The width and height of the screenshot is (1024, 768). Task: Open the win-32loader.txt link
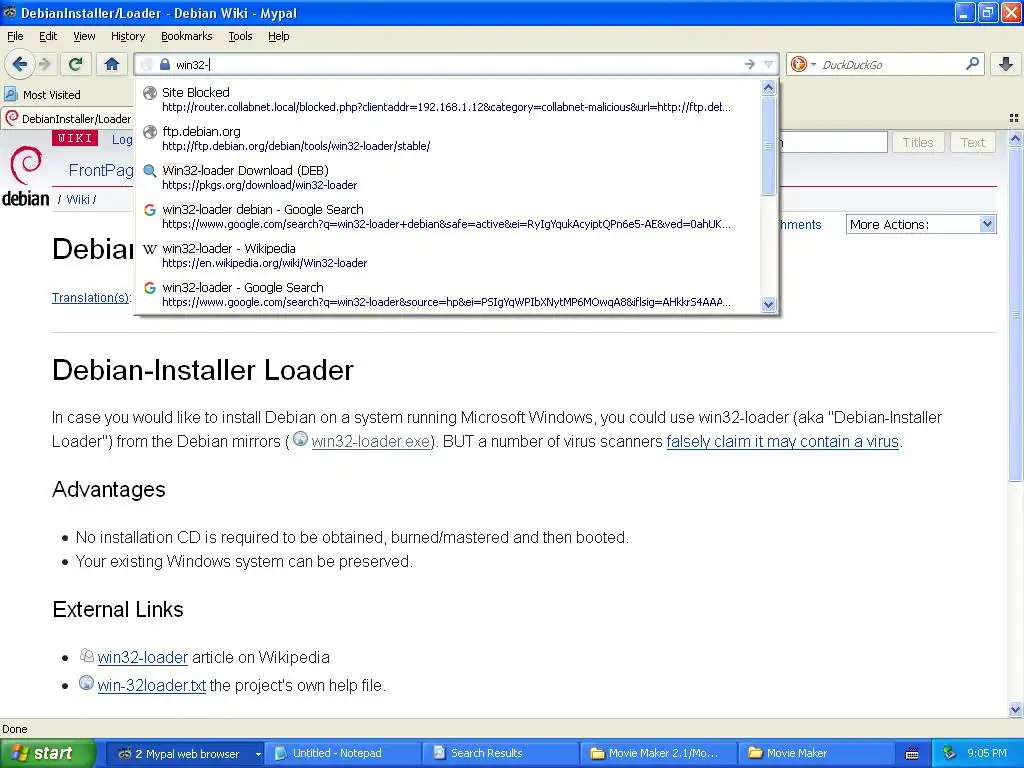pyautogui.click(x=152, y=685)
